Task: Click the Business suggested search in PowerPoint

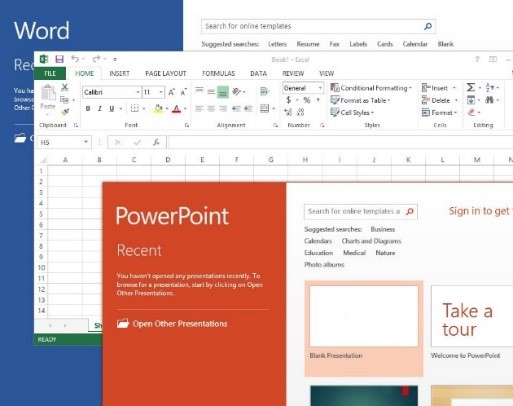Action: [383, 229]
